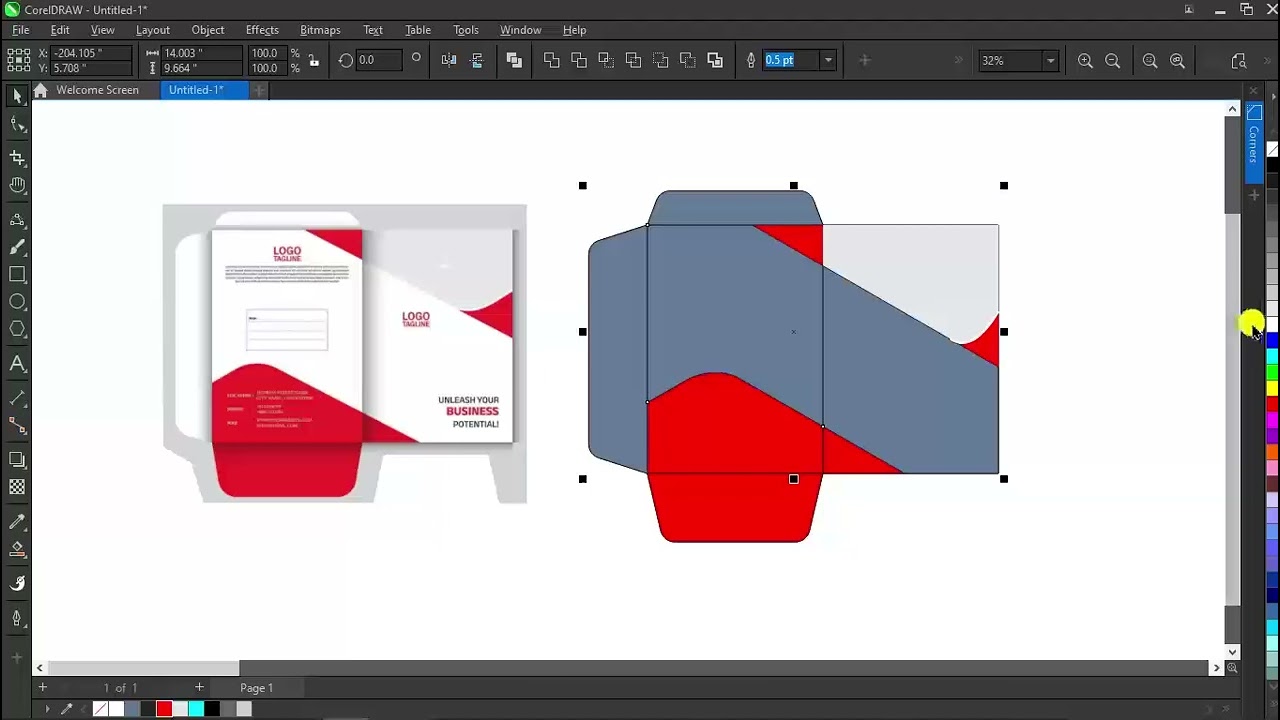Click the Front minus back icon
1280x720 pixels.
coord(660,60)
